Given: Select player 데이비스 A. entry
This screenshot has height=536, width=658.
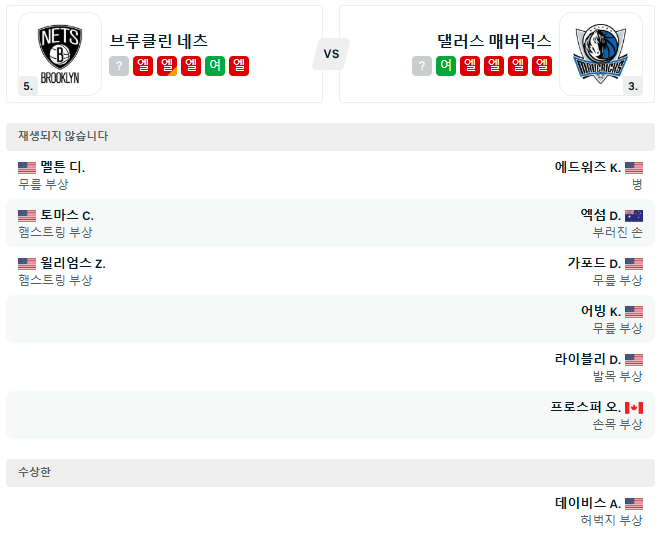Looking at the screenshot, I should point(587,503).
